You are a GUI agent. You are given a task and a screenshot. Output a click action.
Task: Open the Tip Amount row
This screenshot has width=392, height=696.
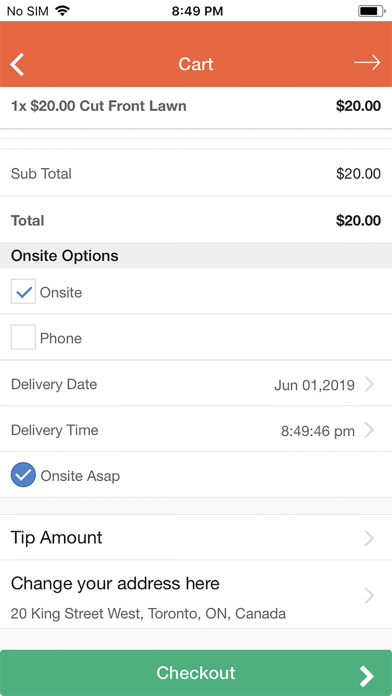pyautogui.click(x=196, y=538)
